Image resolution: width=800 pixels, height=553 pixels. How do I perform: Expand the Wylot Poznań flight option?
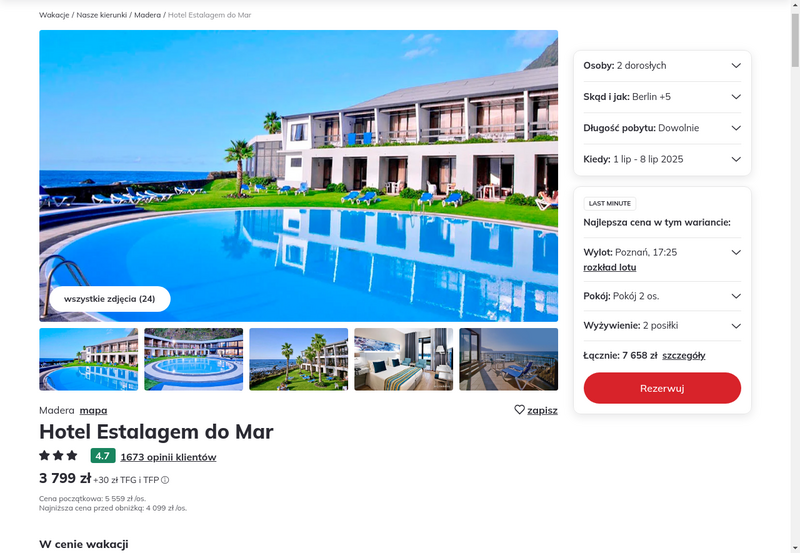pyautogui.click(x=736, y=252)
